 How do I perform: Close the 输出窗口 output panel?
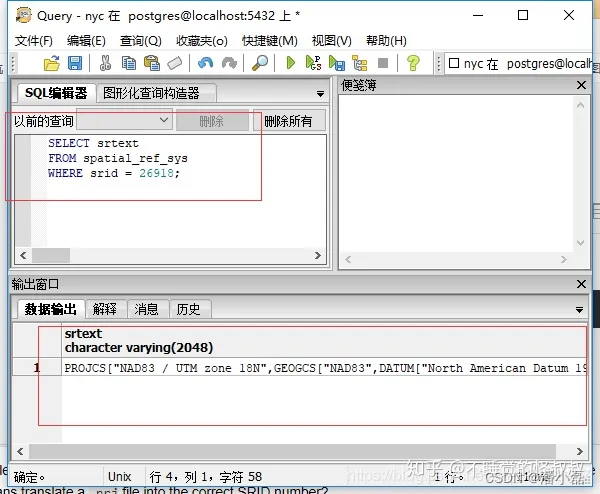(581, 284)
